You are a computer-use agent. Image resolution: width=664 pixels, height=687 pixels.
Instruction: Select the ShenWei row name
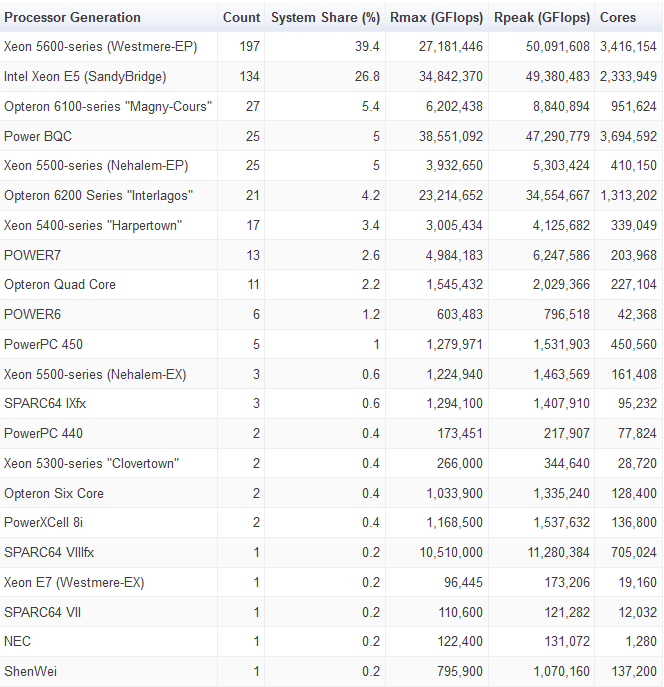[x=31, y=671]
